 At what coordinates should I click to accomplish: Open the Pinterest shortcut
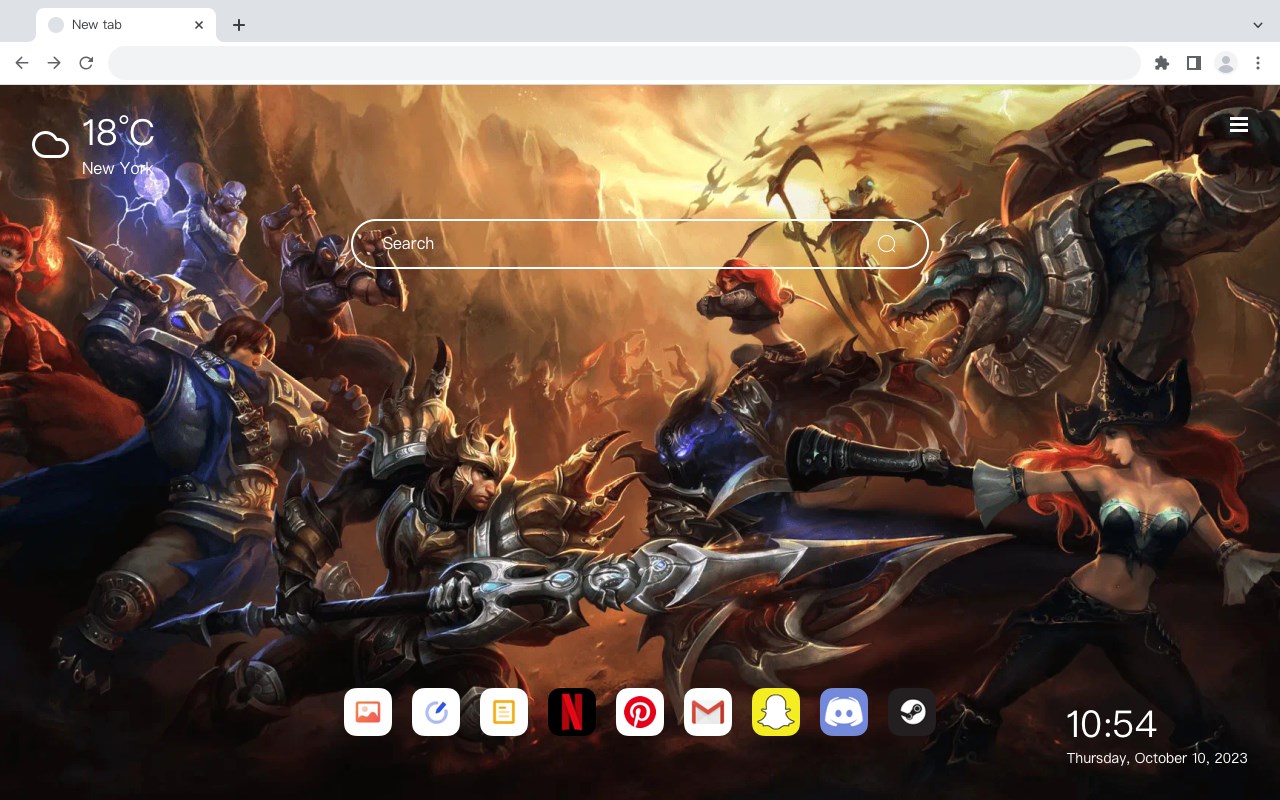pyautogui.click(x=640, y=712)
